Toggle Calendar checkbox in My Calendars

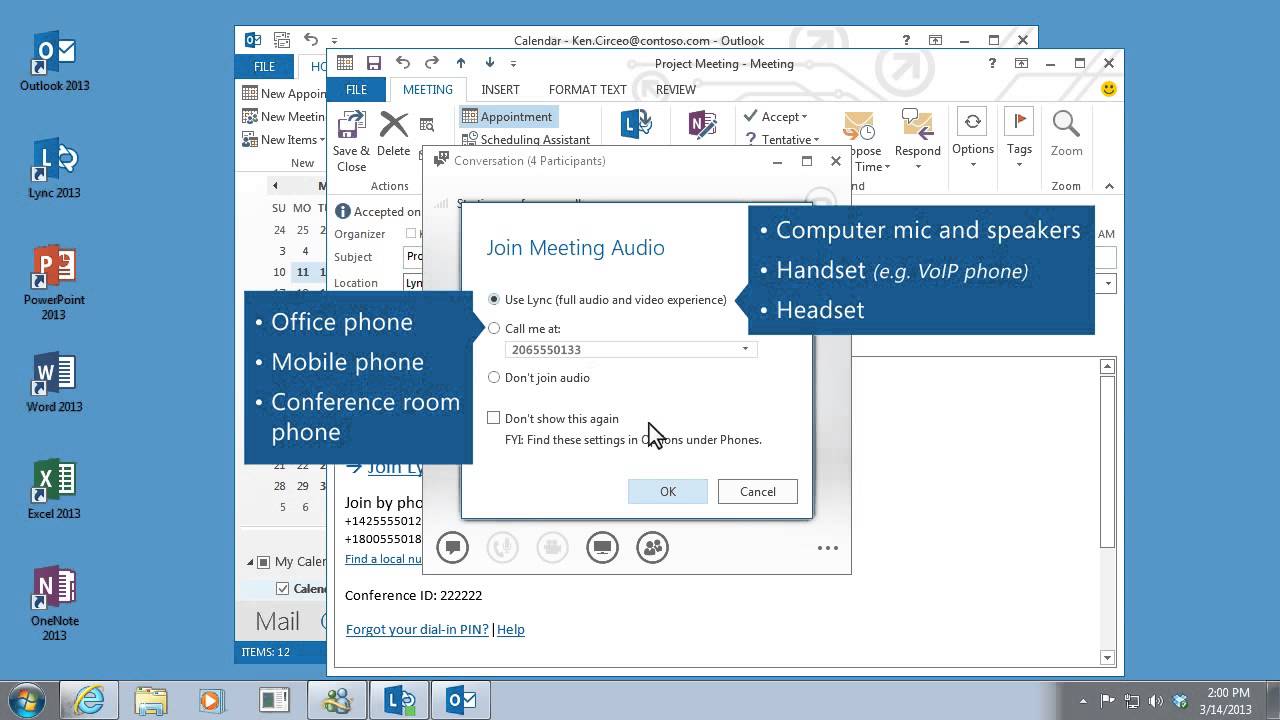coord(283,588)
